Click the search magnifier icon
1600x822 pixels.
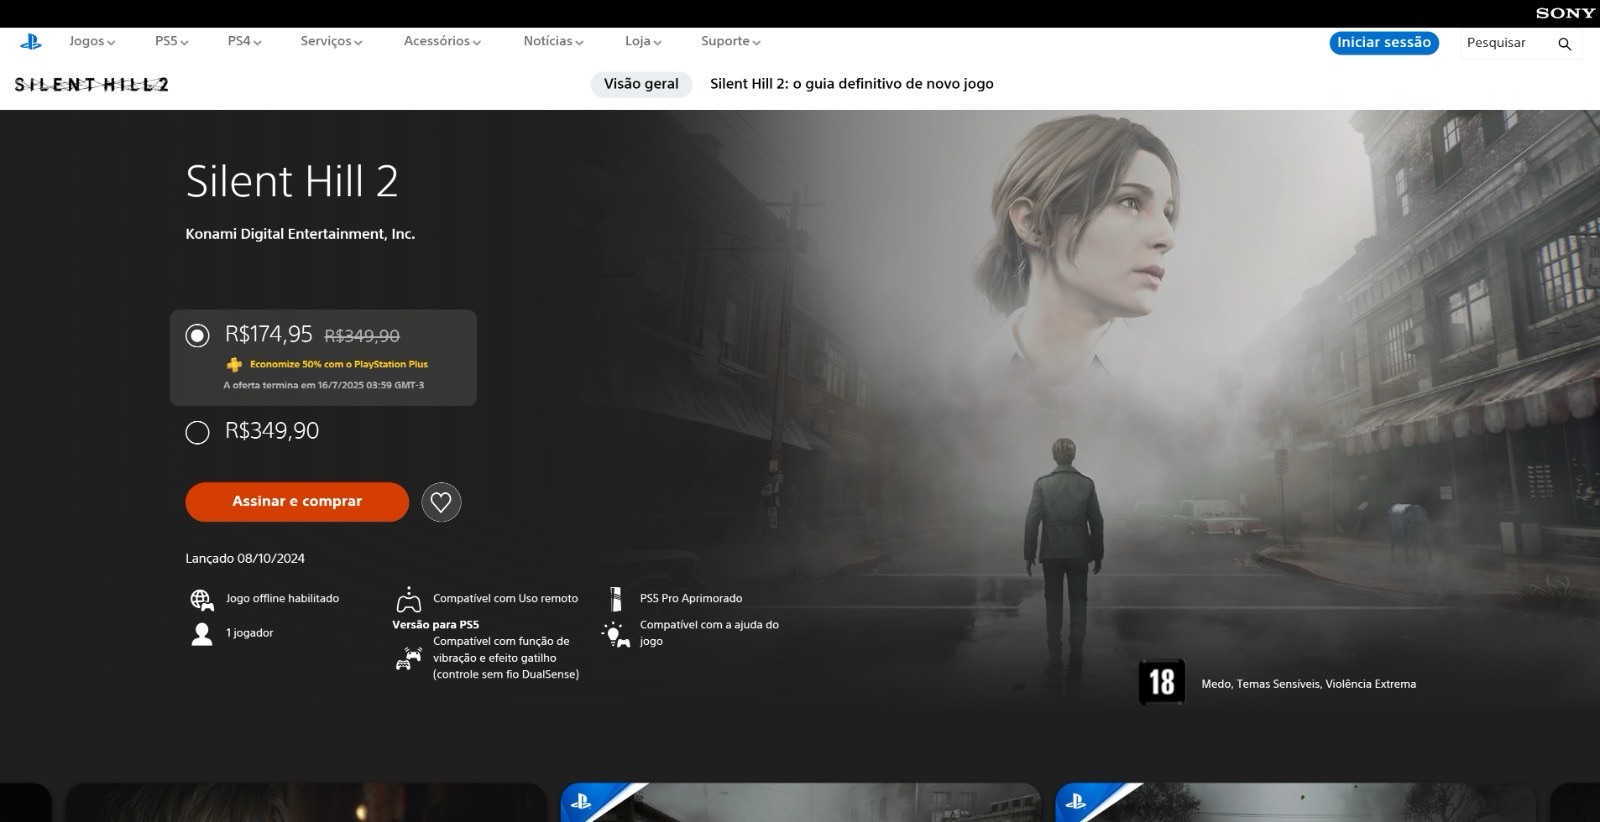click(x=1564, y=44)
